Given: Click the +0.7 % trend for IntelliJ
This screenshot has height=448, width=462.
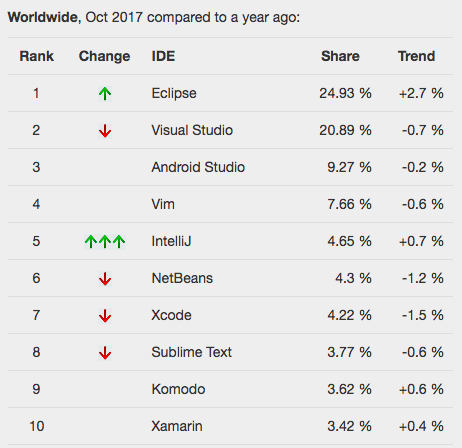Looking at the screenshot, I should click(421, 241).
